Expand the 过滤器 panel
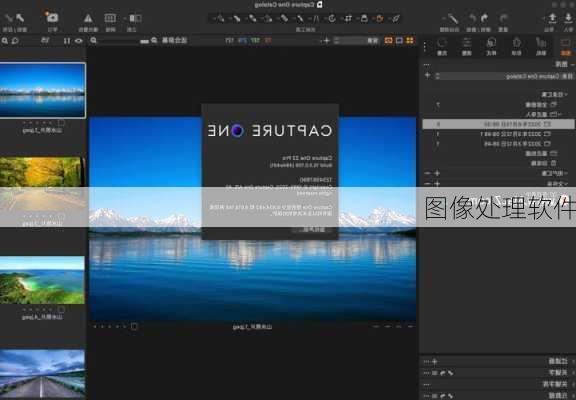Screen dimensions: 576x400 click(x=573, y=361)
